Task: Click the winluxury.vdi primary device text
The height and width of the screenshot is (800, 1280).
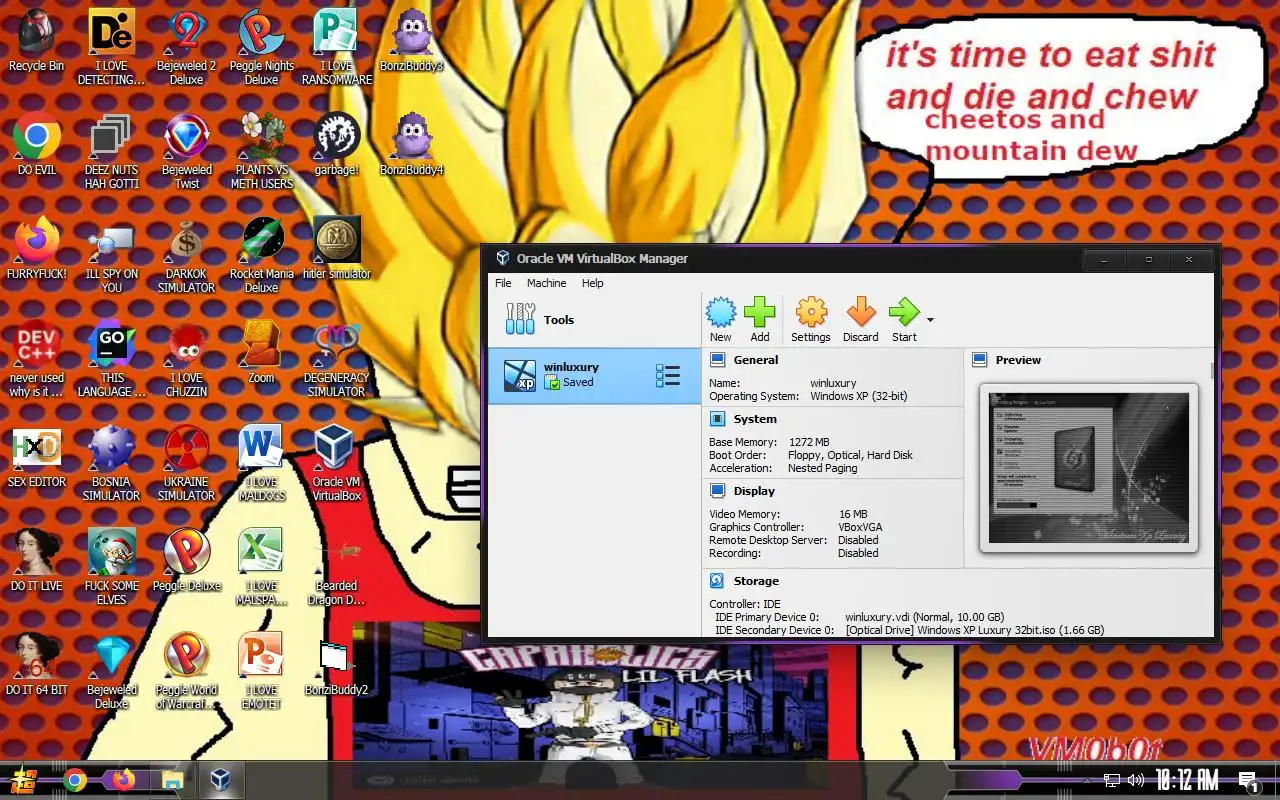Action: pyautogui.click(x=924, y=617)
